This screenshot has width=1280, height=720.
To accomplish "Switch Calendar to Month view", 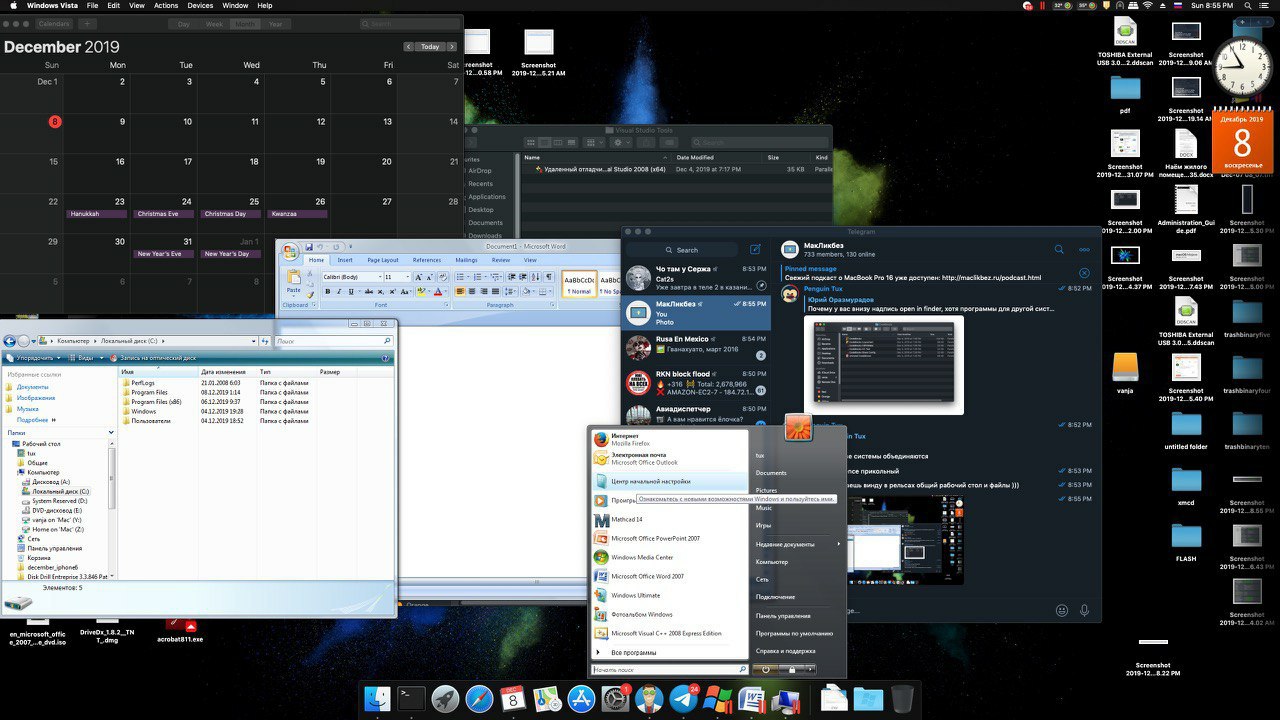I will [244, 23].
